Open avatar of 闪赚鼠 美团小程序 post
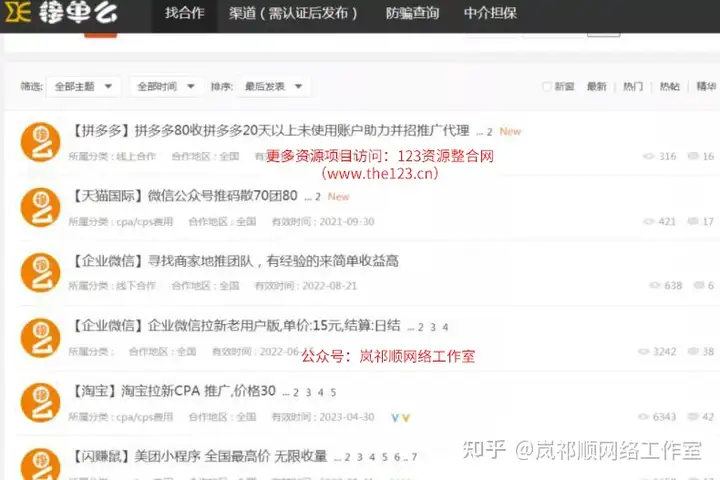This screenshot has width=720, height=480. pyautogui.click(x=40, y=464)
